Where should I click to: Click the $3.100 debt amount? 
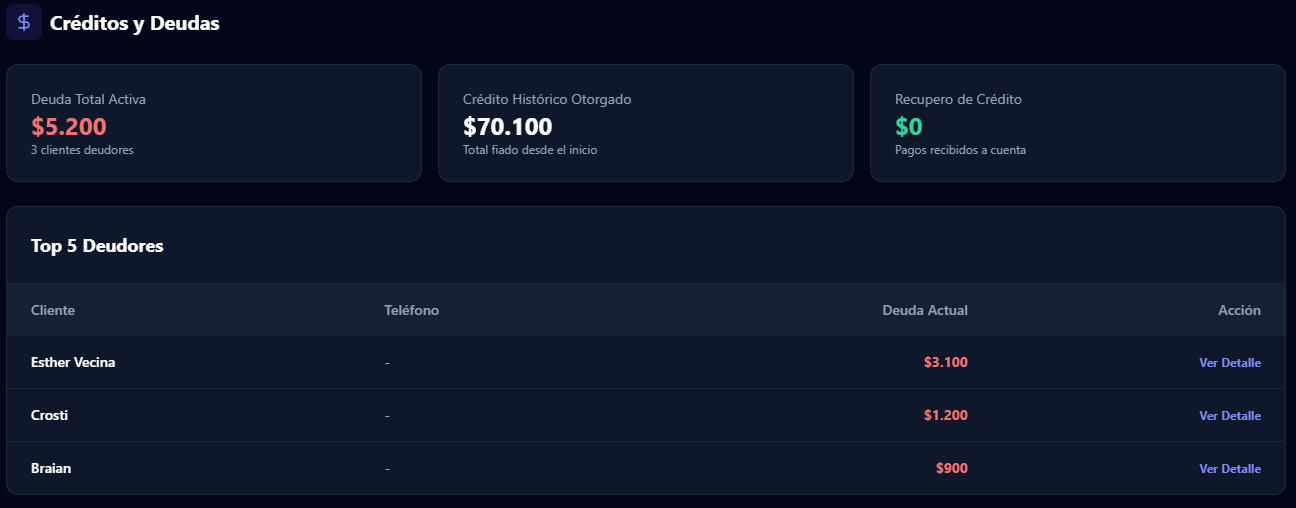(945, 363)
